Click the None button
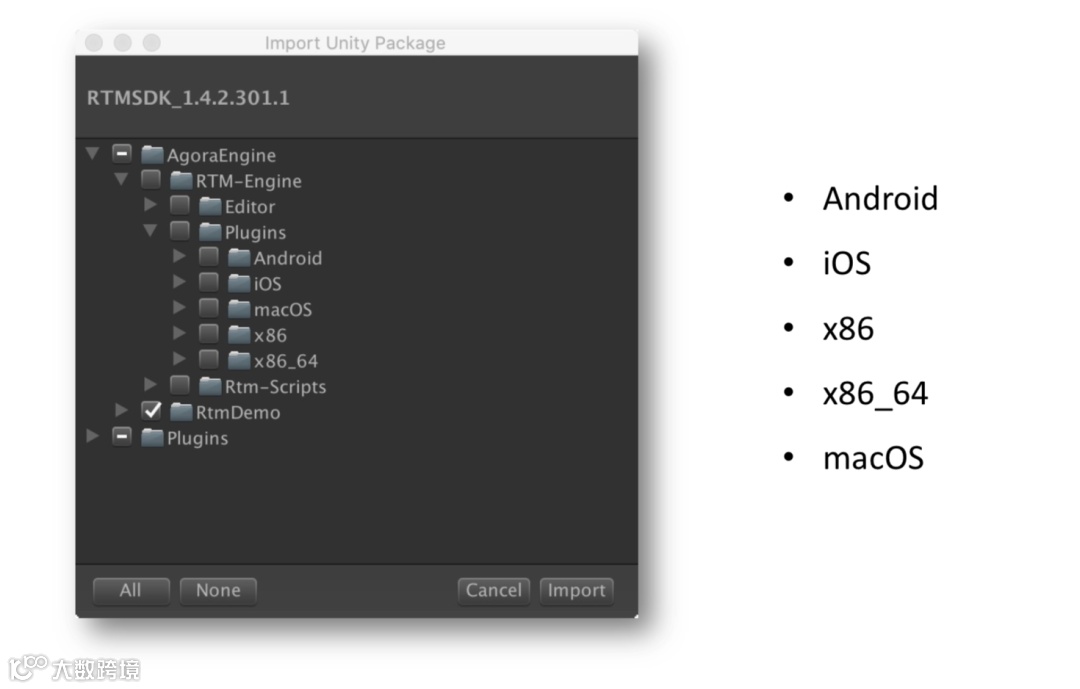 click(218, 590)
